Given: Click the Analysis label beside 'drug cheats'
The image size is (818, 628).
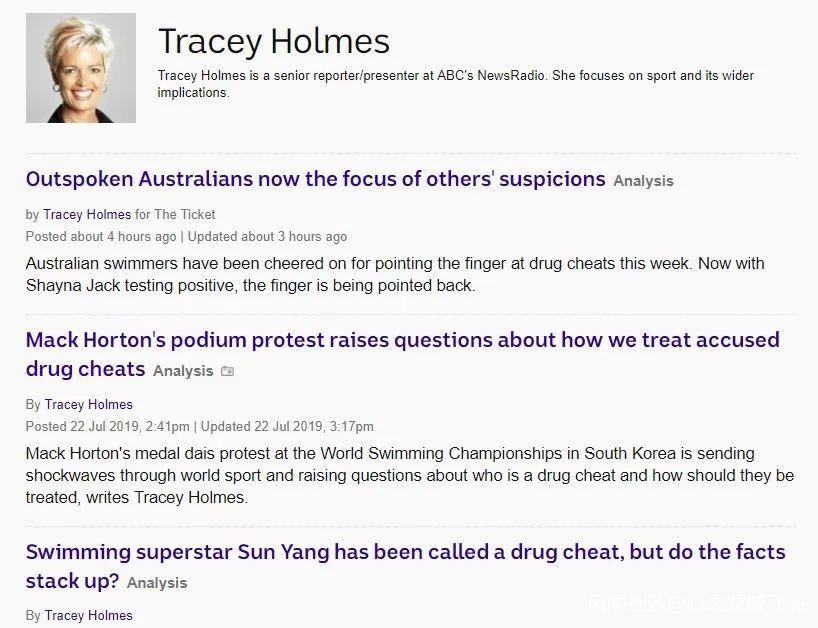Looking at the screenshot, I should click(183, 371).
